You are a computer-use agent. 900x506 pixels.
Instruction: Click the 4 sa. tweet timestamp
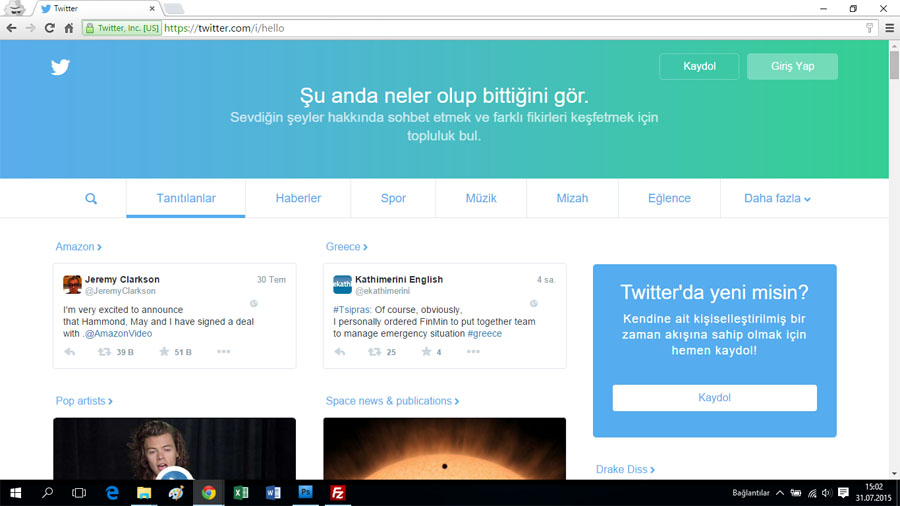[546, 280]
